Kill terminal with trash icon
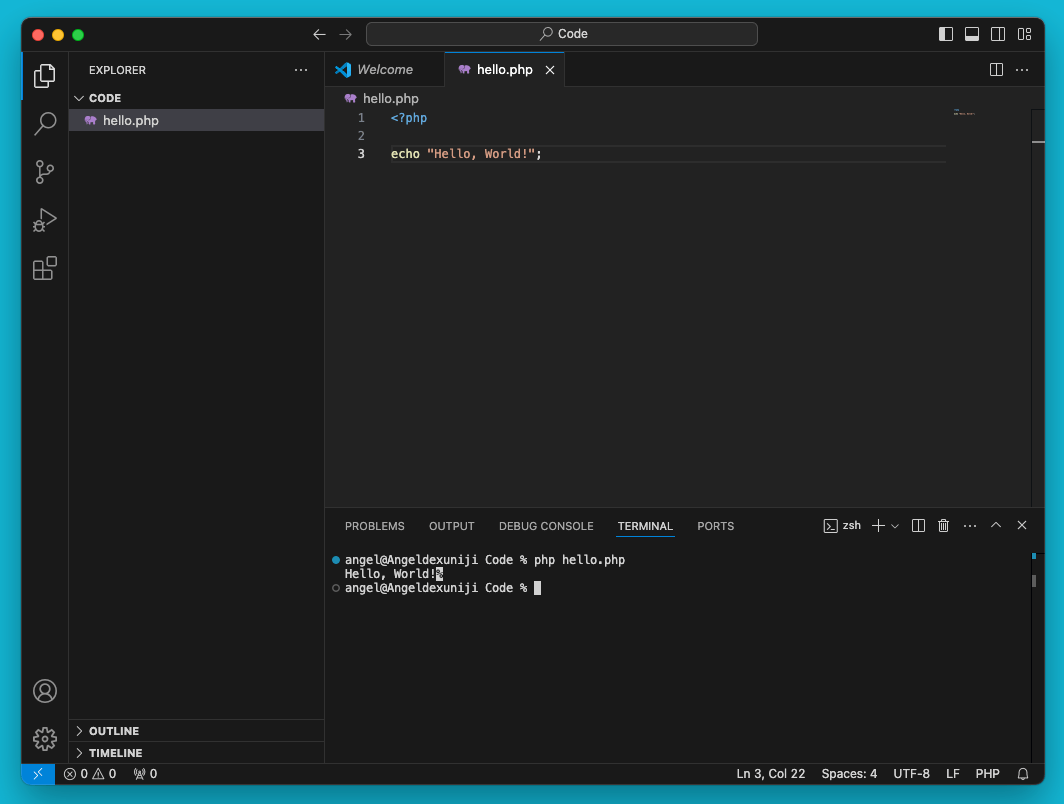The height and width of the screenshot is (804, 1064). click(943, 526)
